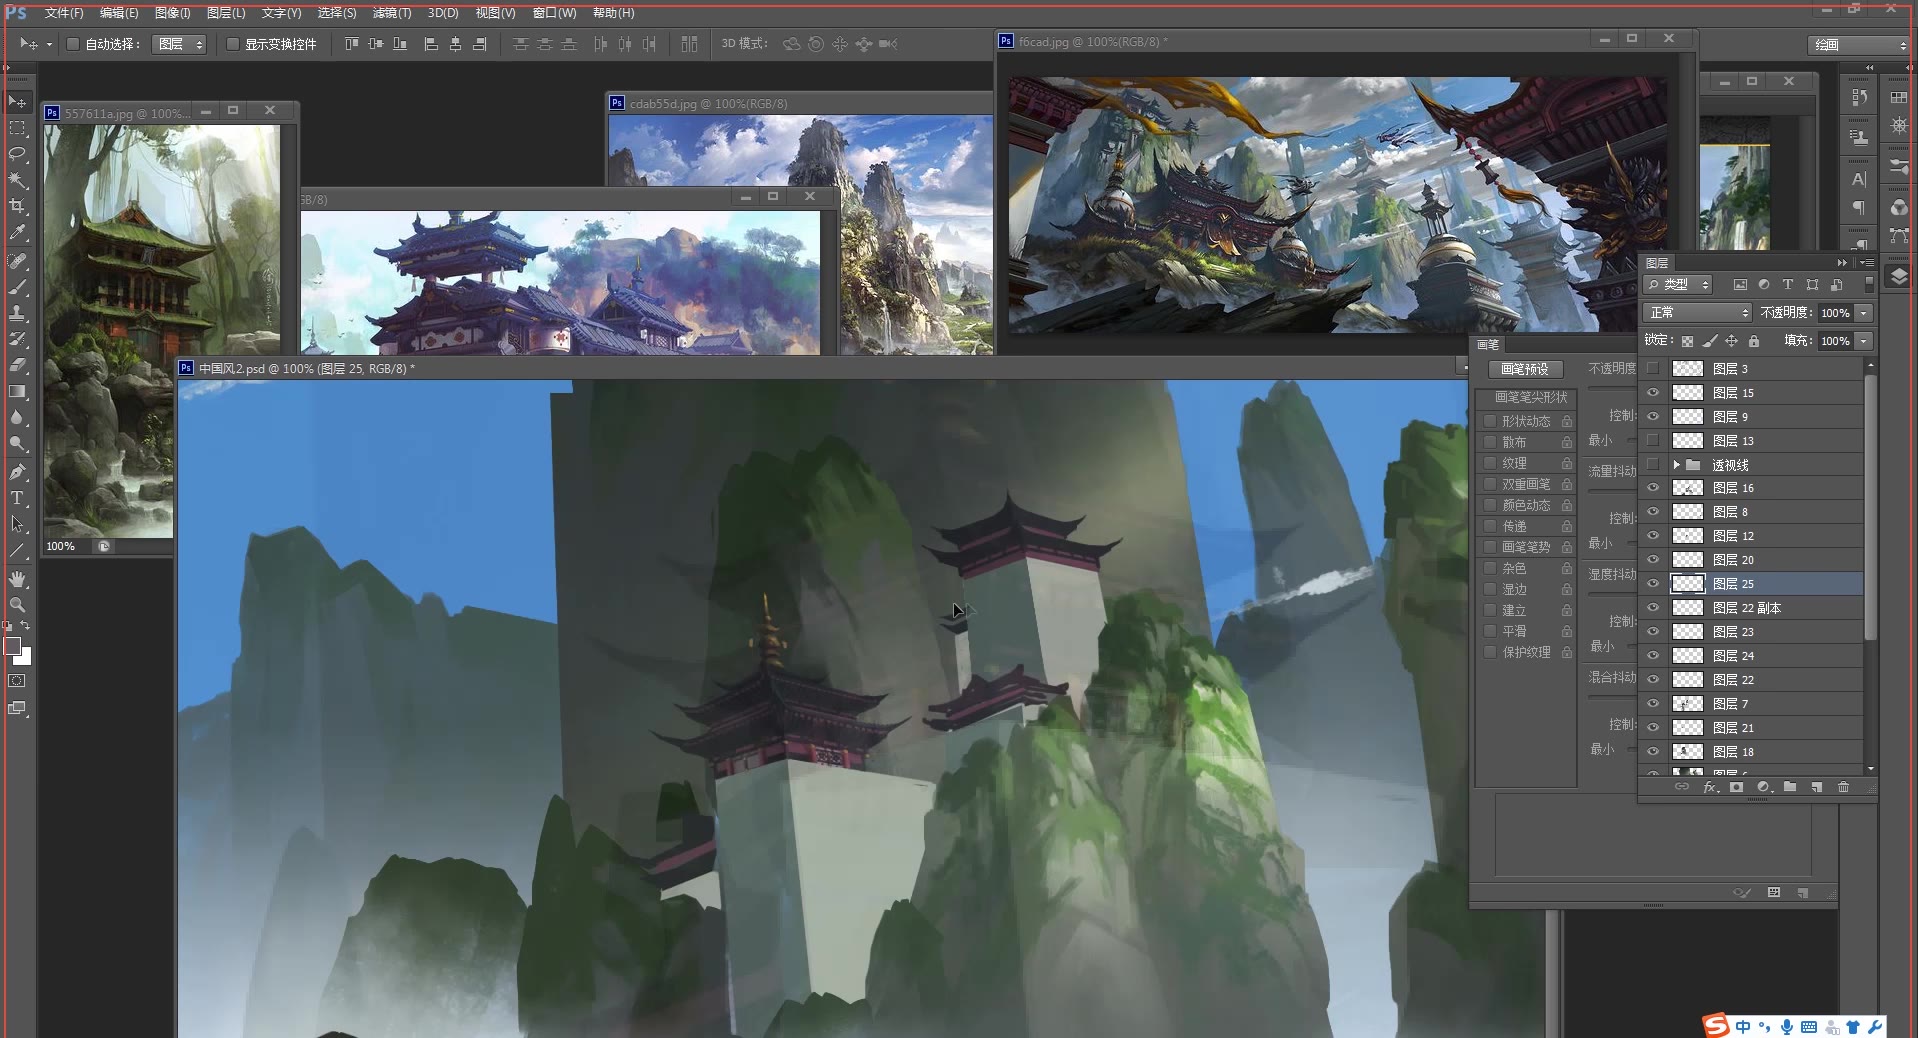Switch to the 画笔 panel tab

(x=1488, y=344)
